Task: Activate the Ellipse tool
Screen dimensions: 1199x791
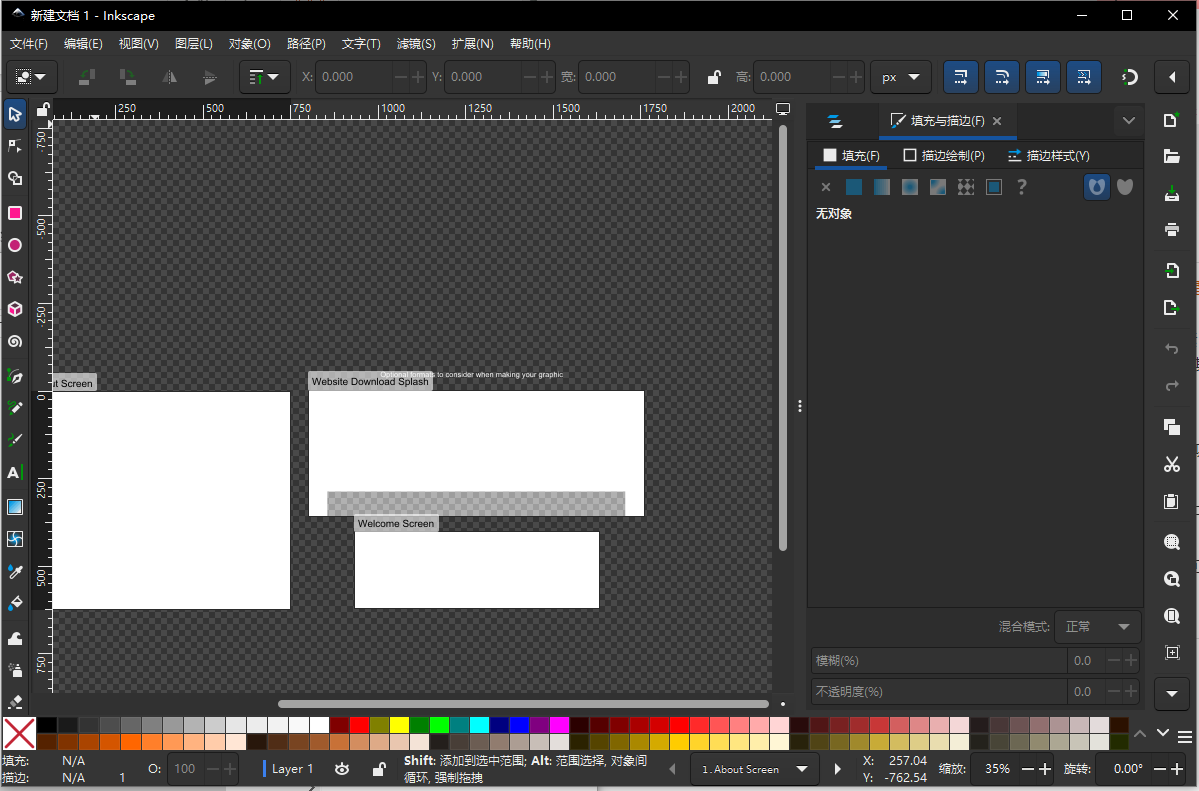Action: [15, 245]
